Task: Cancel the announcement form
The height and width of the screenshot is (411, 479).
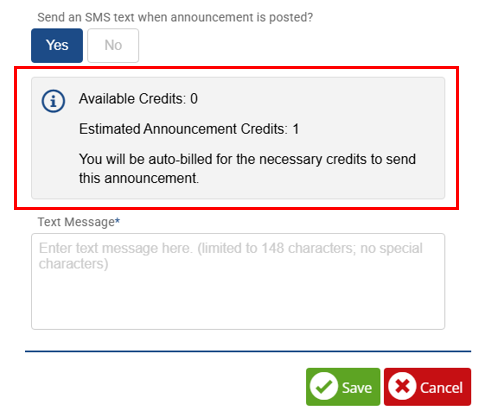Action: [427, 387]
